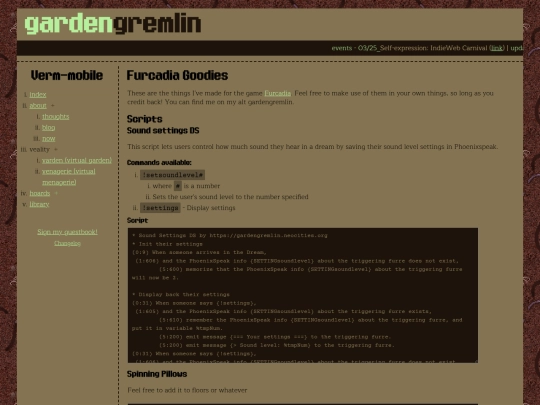Click the vealty menu label
This screenshot has width=540, height=405.
[40, 149]
